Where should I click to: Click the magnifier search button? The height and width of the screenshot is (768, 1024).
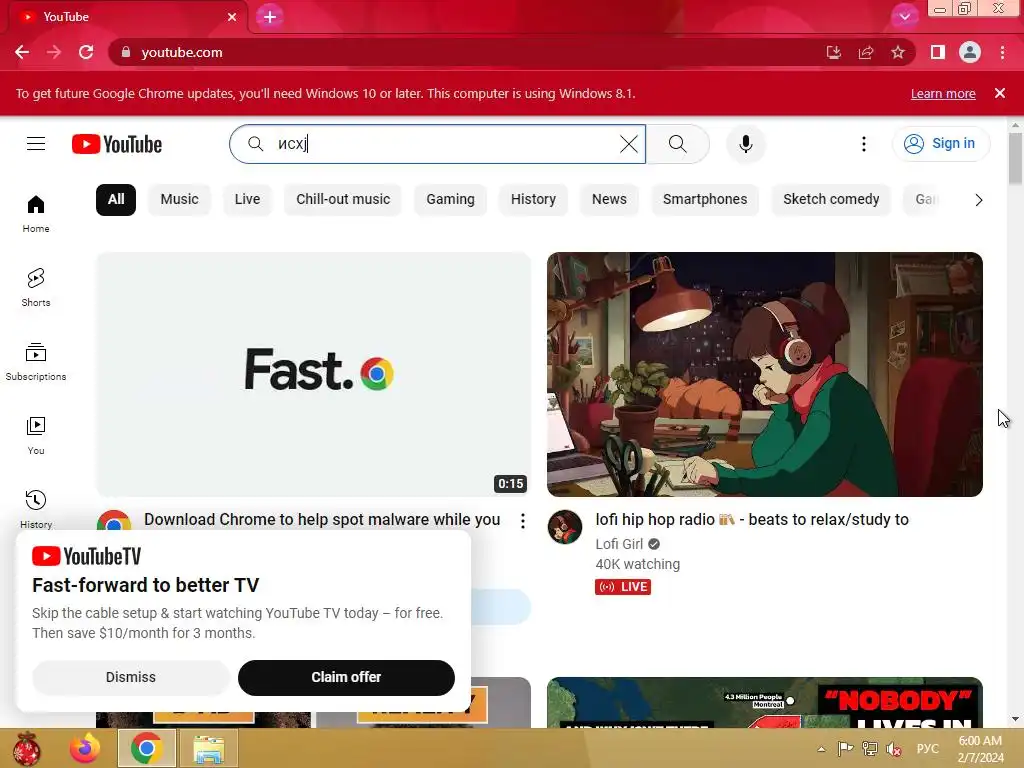click(x=677, y=144)
